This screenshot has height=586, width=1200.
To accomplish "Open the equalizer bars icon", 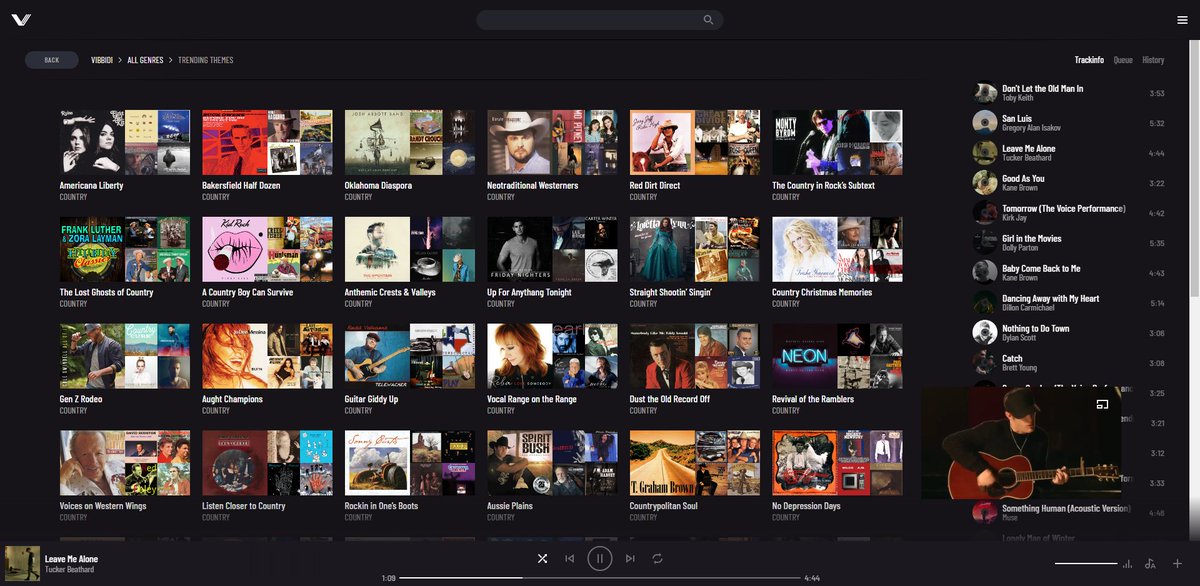I will [x=1128, y=564].
